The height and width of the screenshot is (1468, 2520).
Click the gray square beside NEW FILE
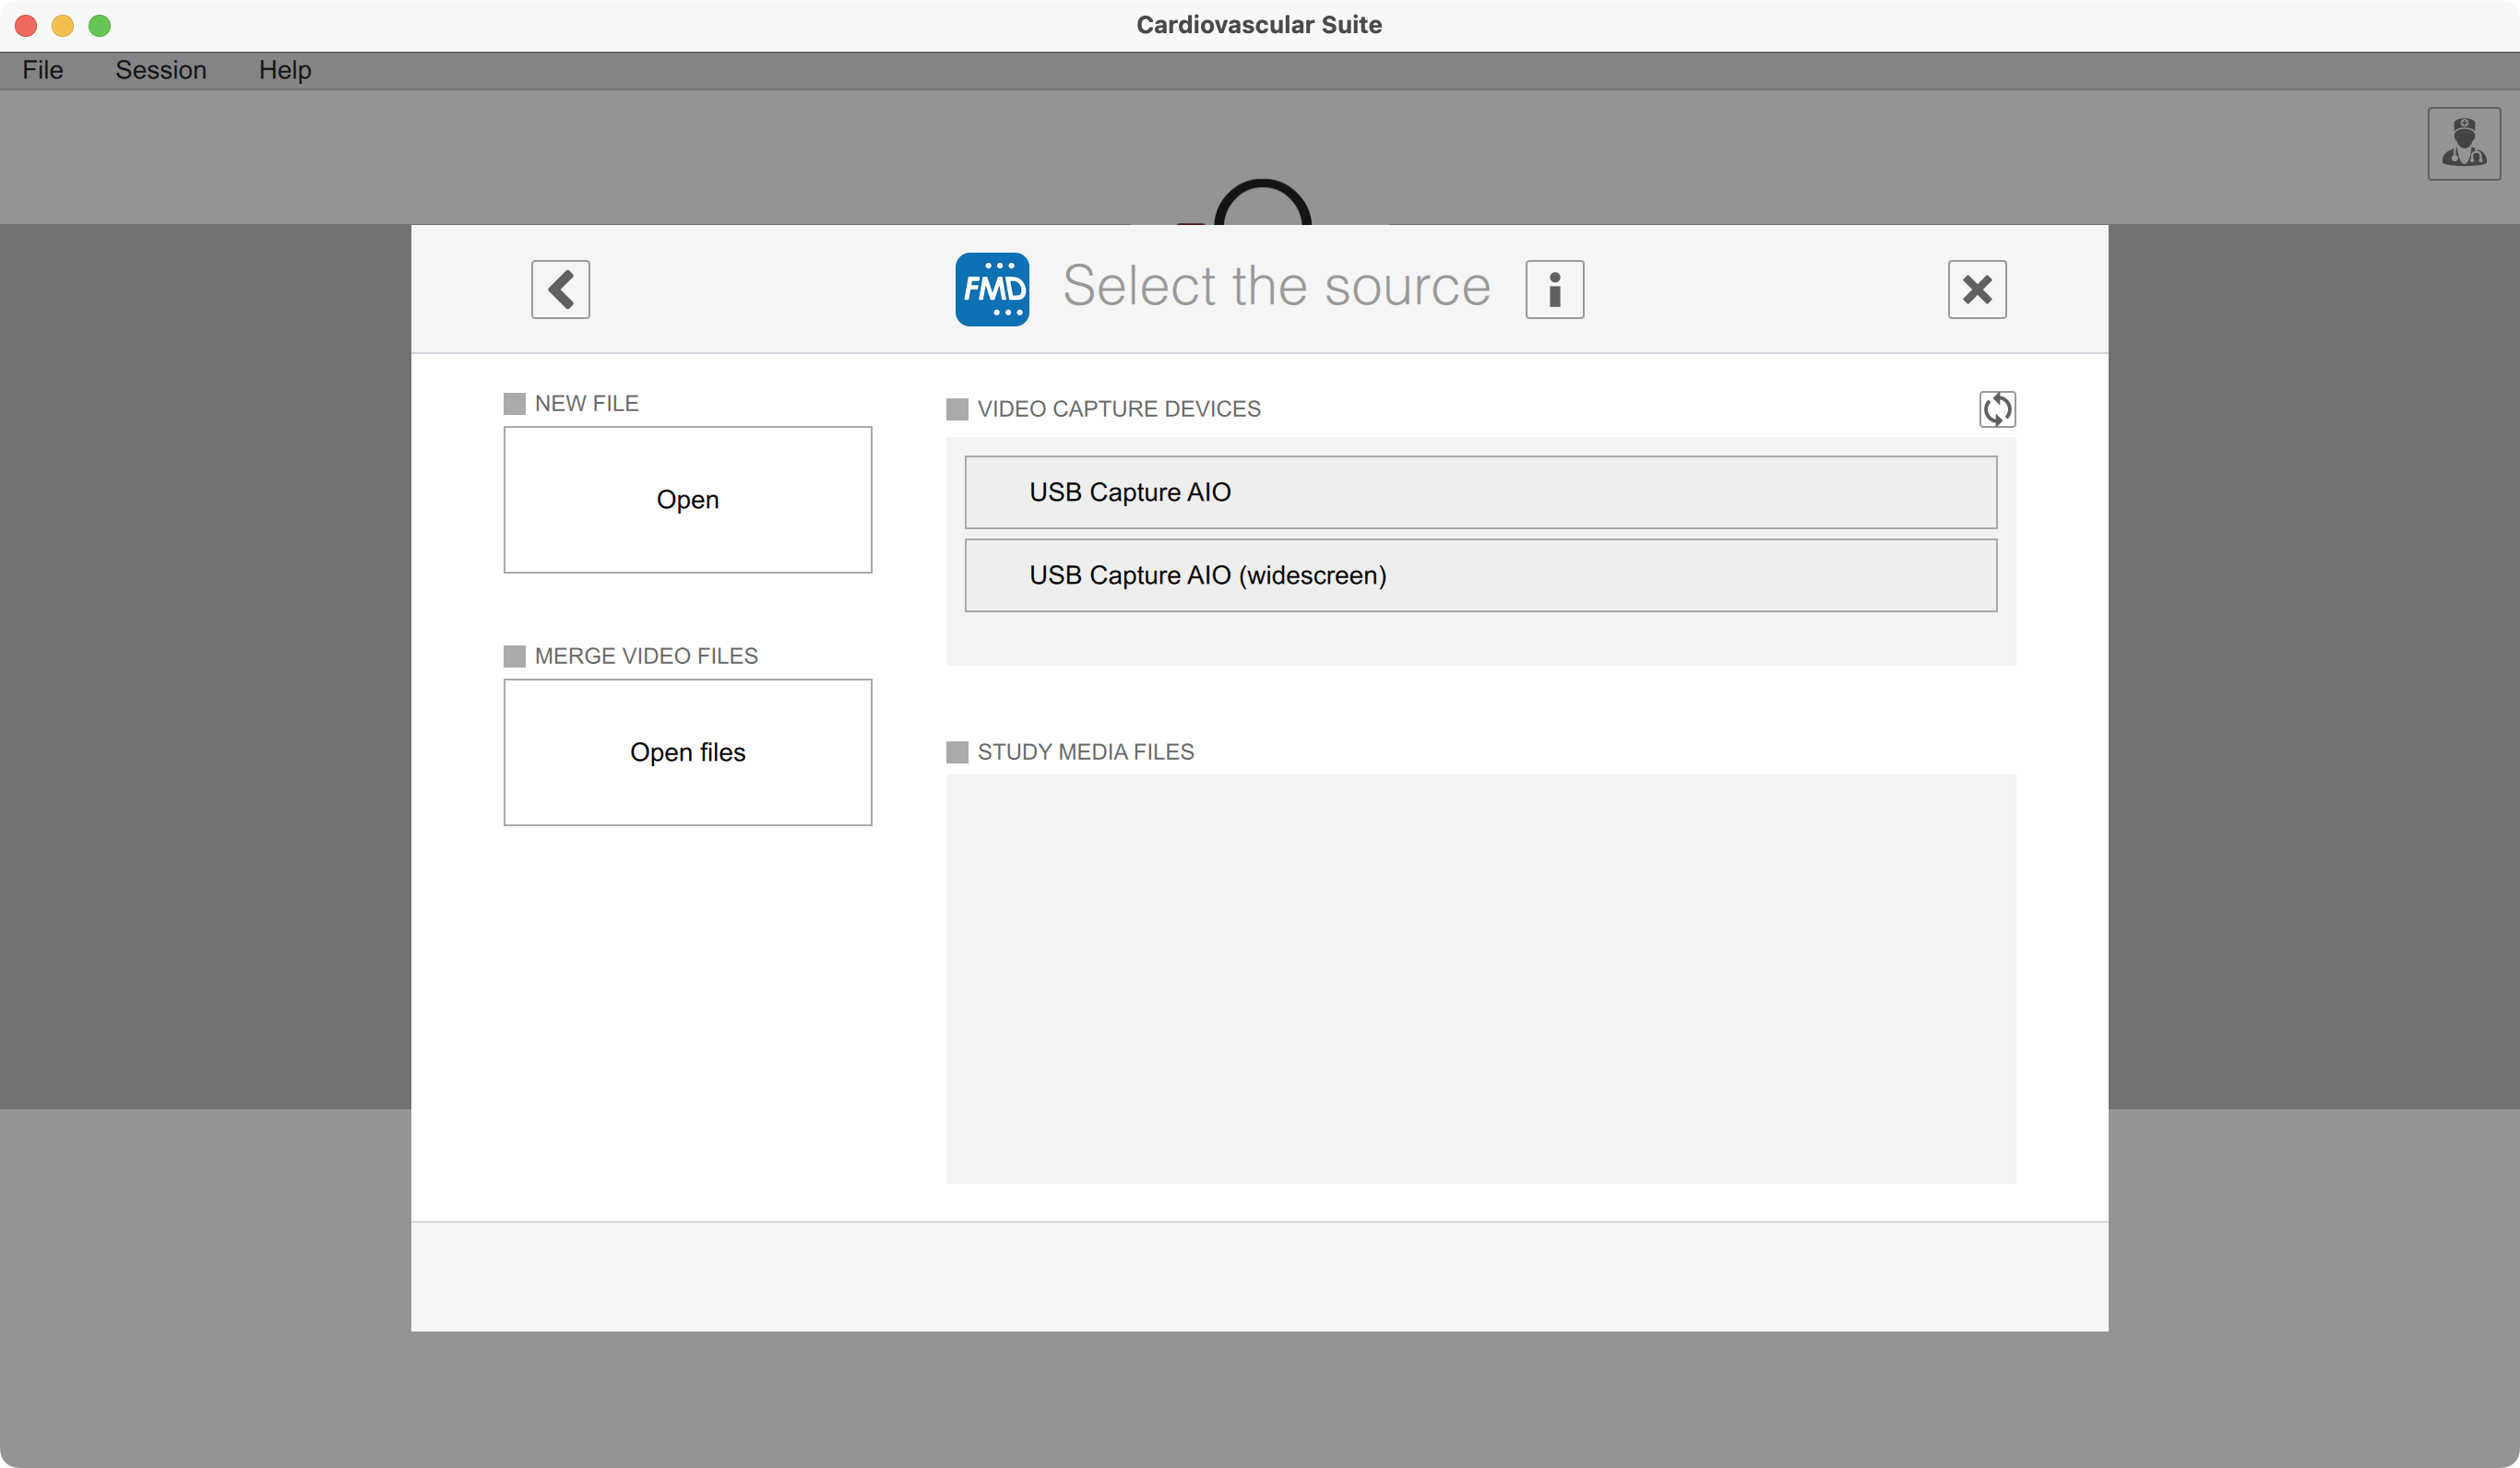pos(514,404)
